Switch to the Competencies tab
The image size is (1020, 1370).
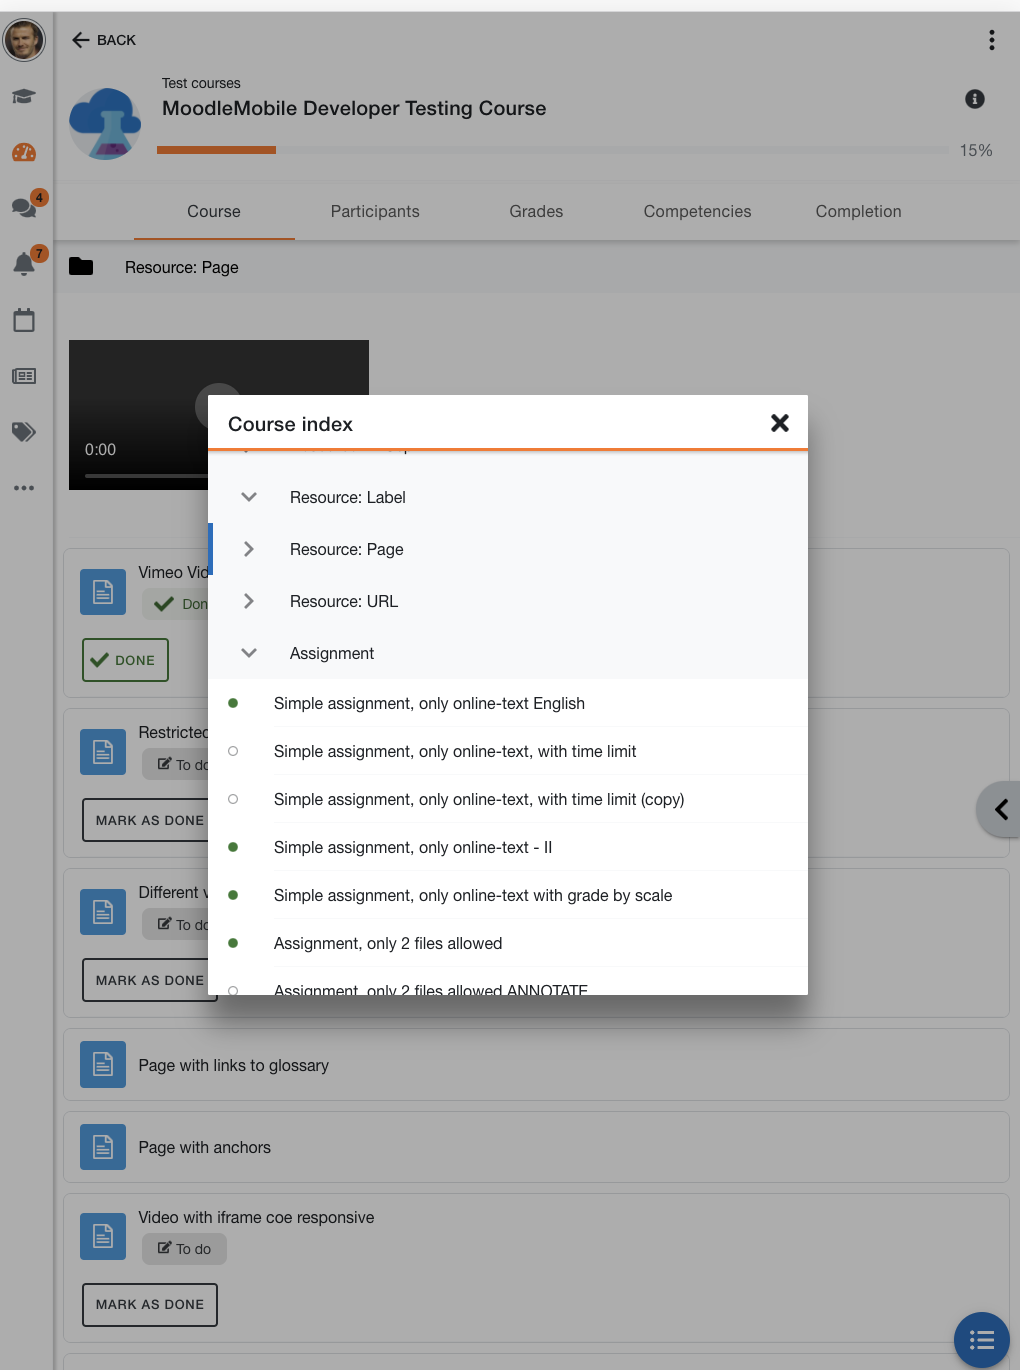point(697,211)
